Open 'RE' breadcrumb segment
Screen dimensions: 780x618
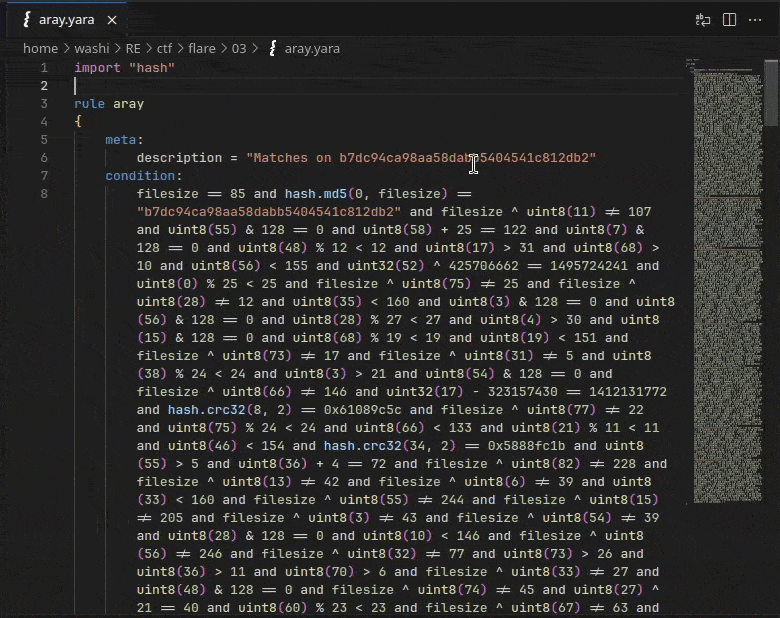[133, 48]
